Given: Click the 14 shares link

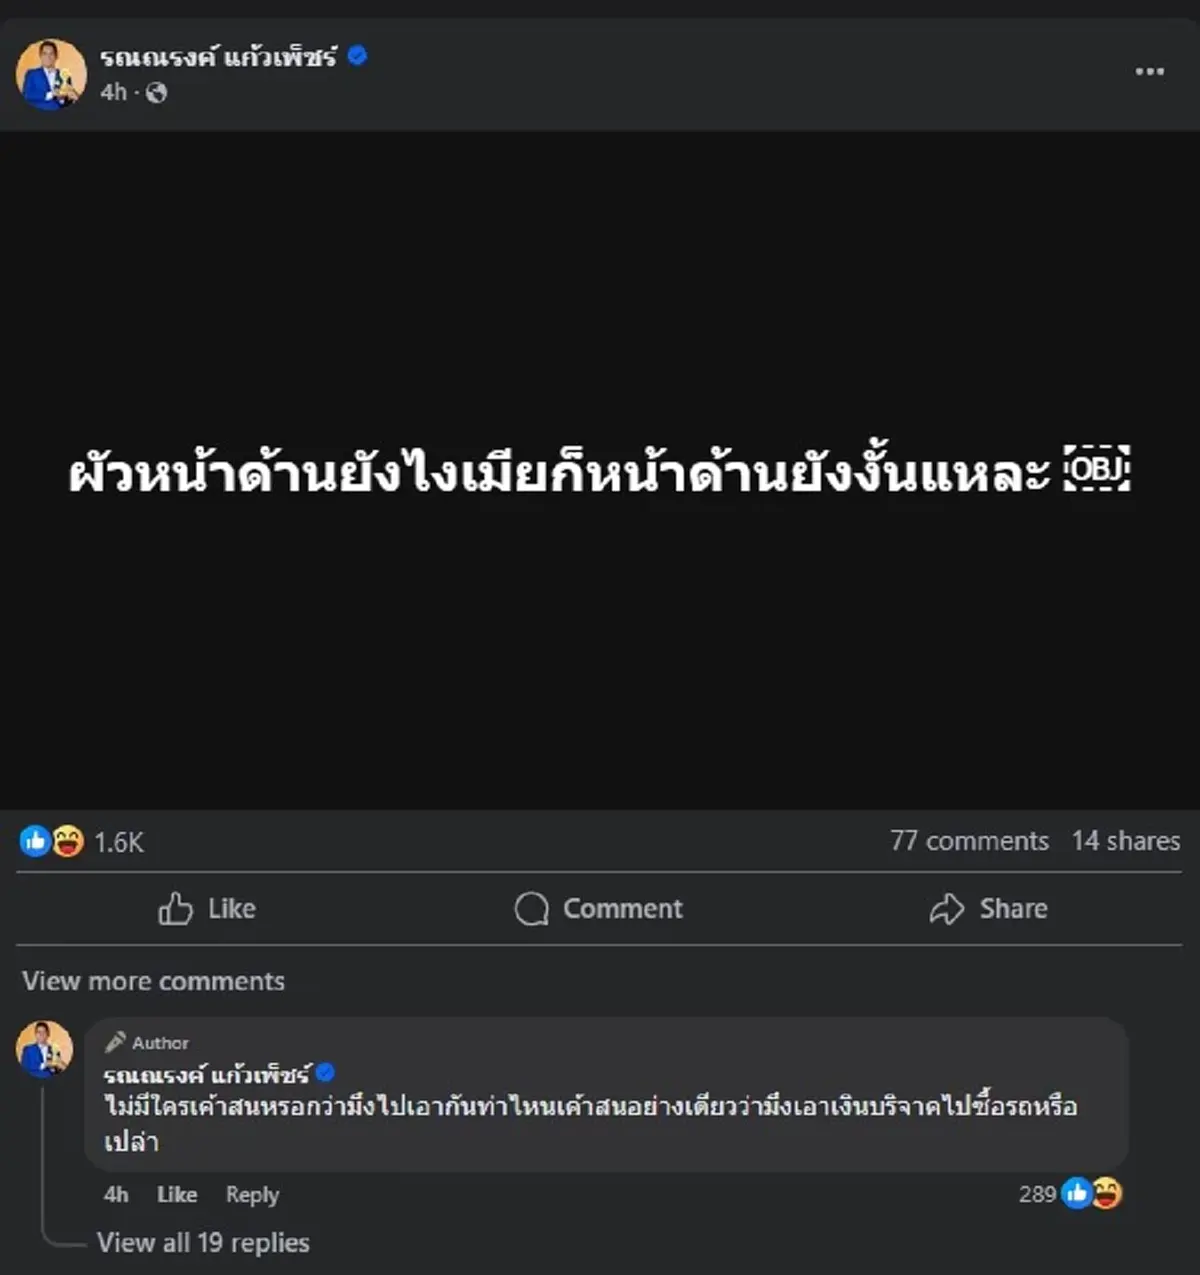Looking at the screenshot, I should click(x=1124, y=841).
